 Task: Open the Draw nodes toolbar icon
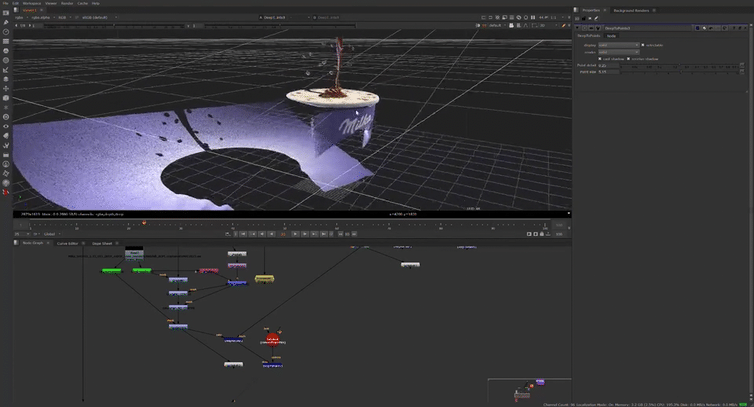(x=6, y=24)
